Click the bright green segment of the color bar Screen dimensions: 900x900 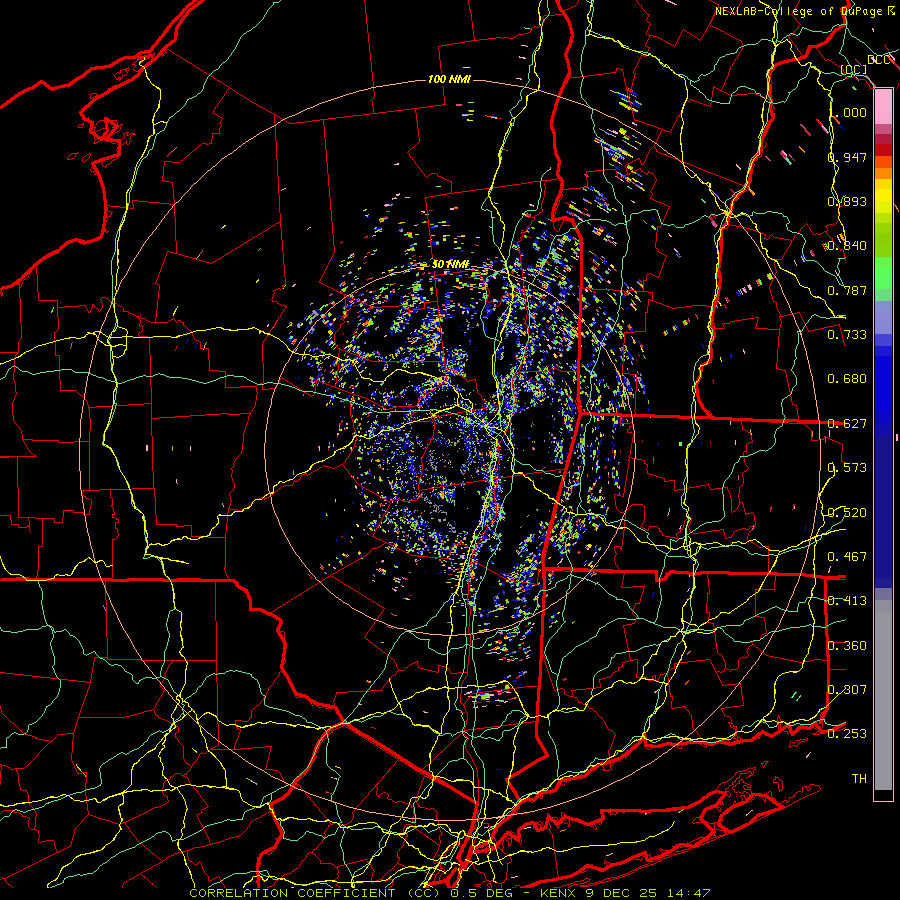[x=883, y=273]
